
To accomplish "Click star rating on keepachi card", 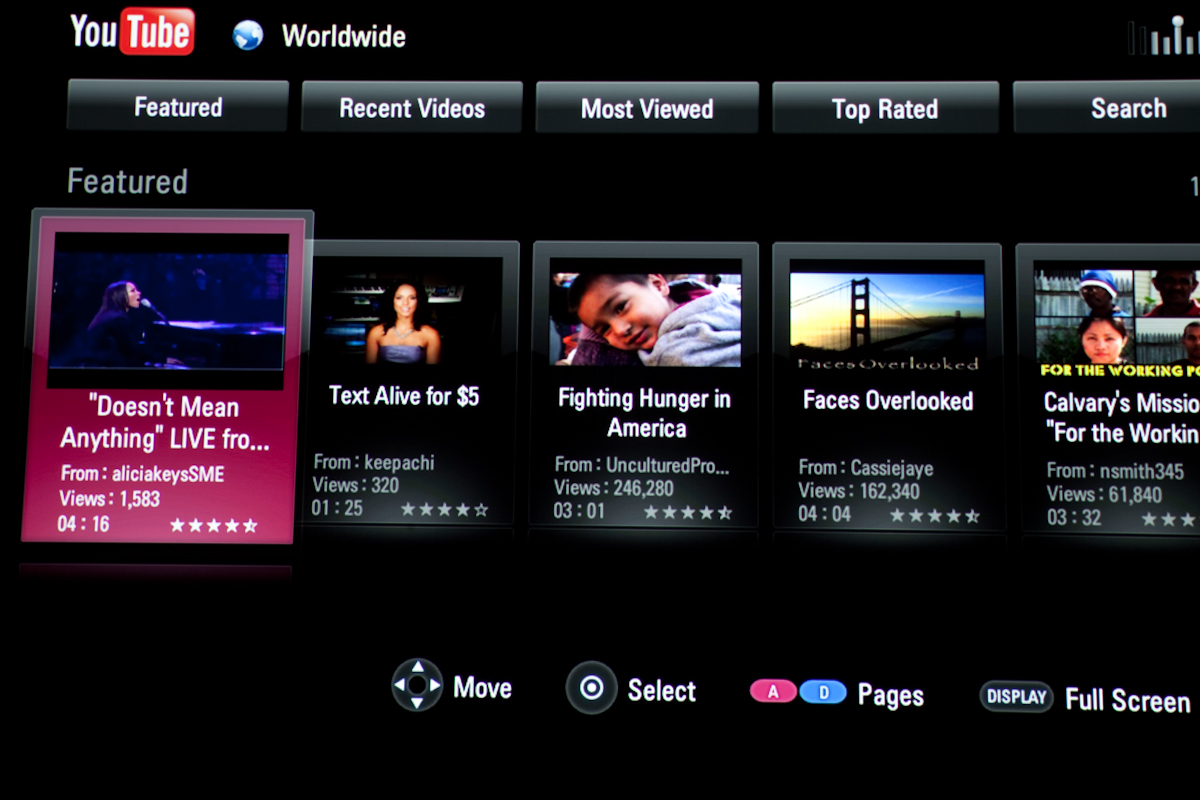I will 445,509.
